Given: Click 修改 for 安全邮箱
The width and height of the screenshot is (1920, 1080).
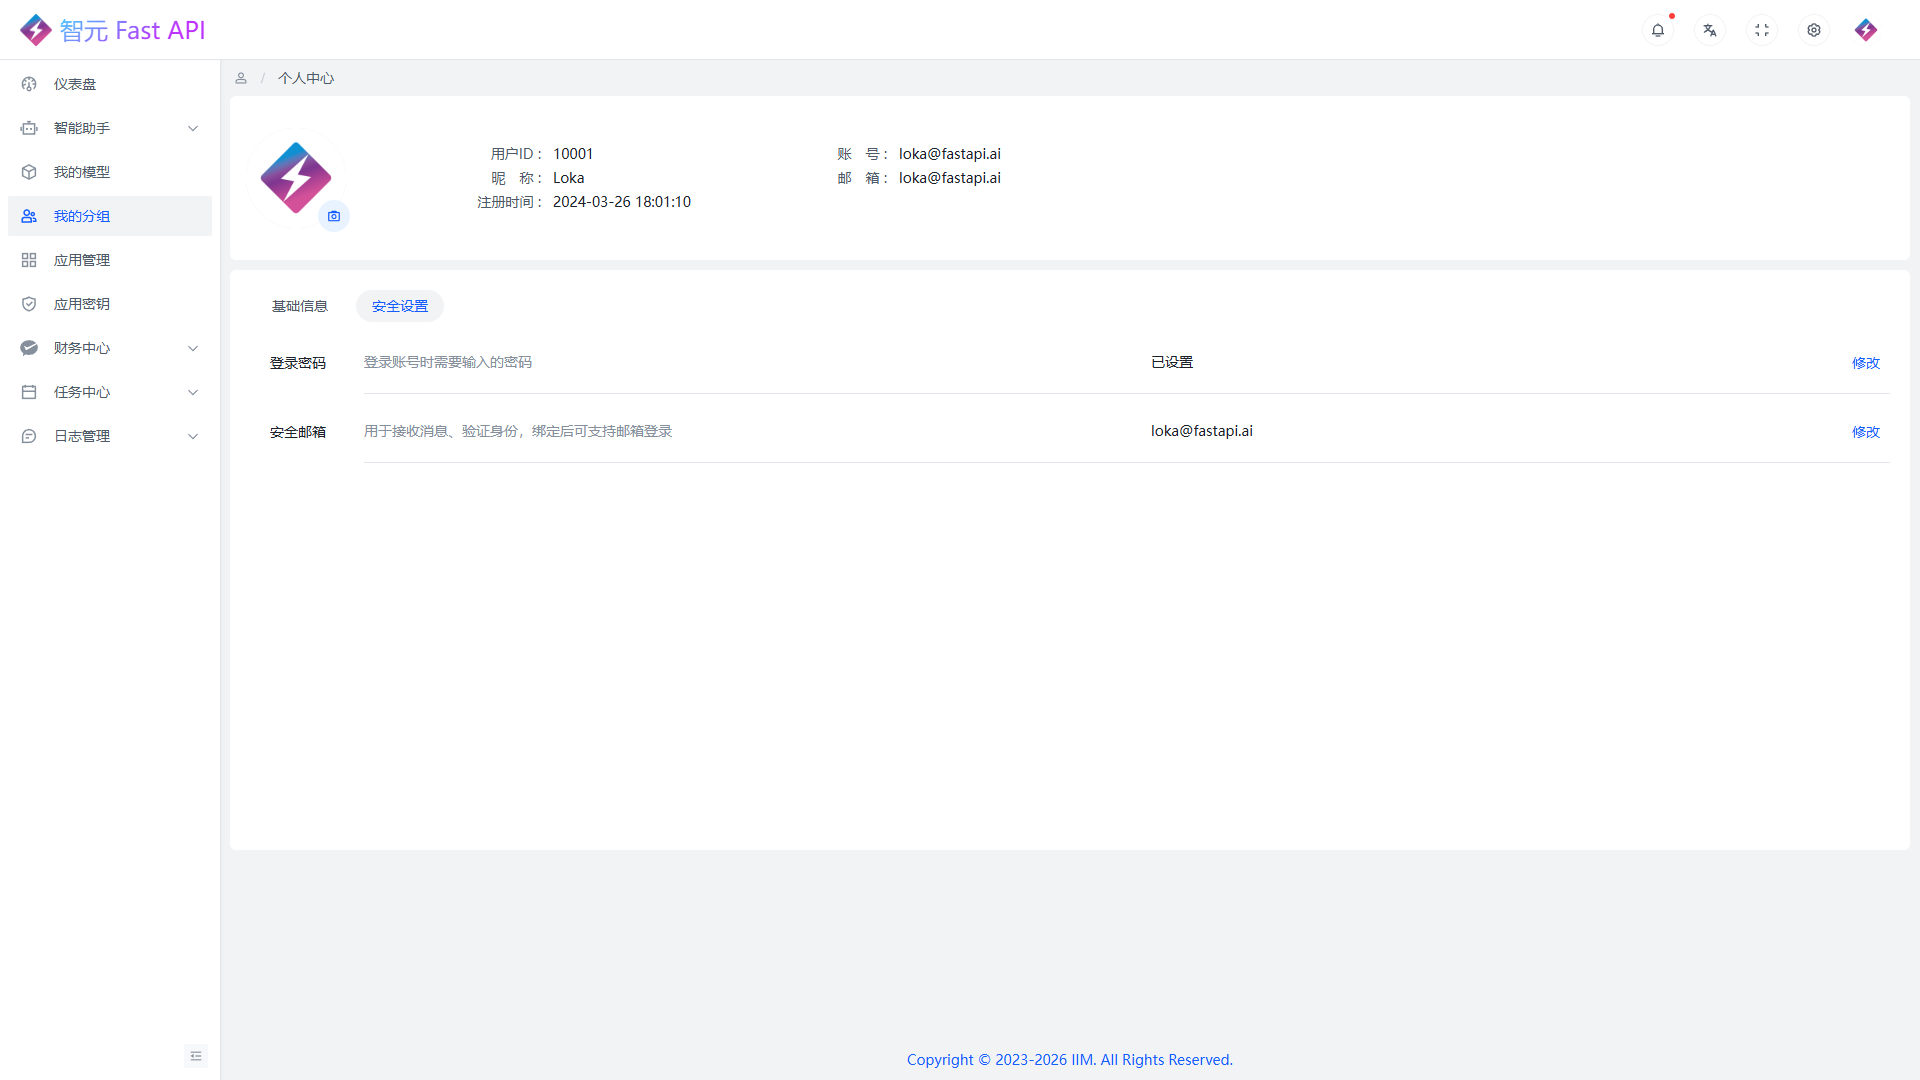Looking at the screenshot, I should click(1865, 432).
